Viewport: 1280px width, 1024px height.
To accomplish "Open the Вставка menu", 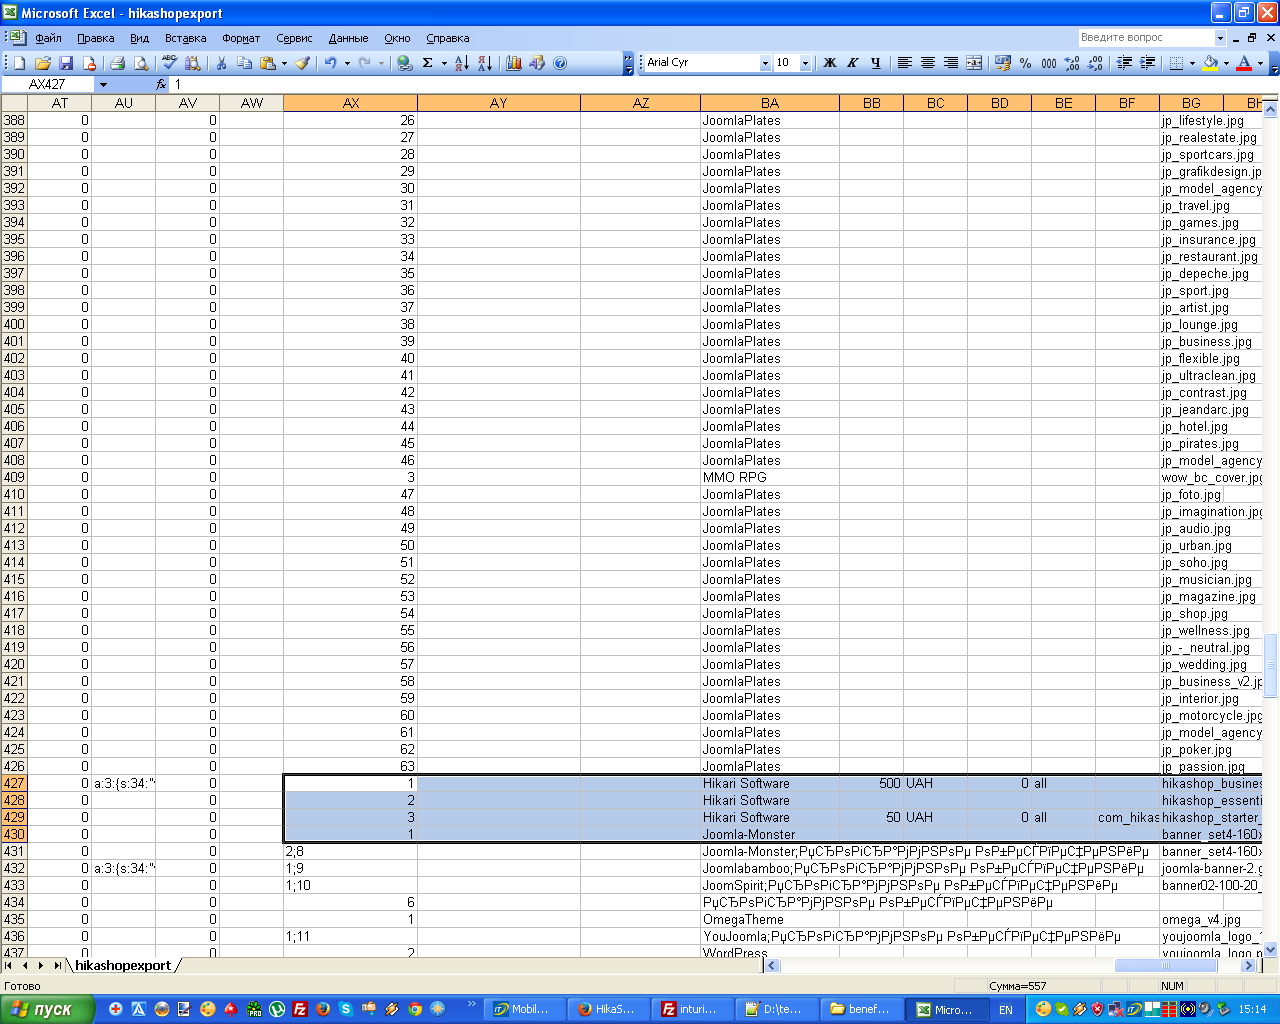I will click(x=185, y=38).
